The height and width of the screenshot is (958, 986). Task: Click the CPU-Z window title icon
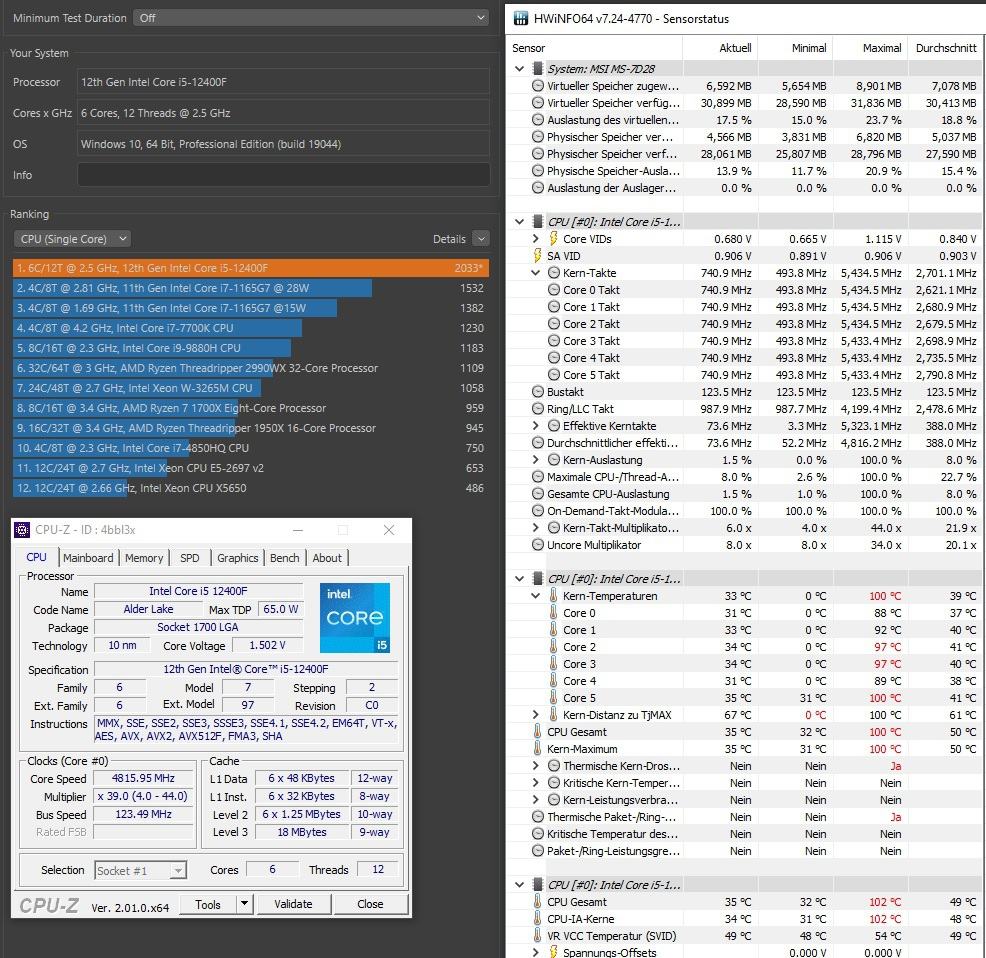coord(22,530)
